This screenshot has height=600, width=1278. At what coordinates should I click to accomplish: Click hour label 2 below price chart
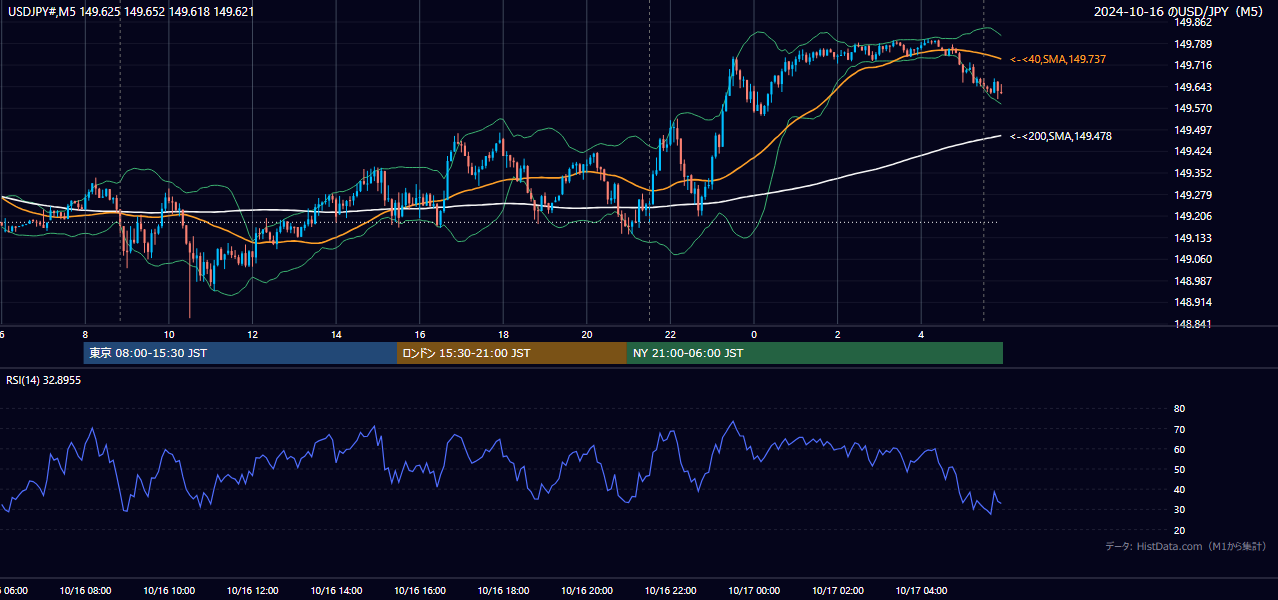click(838, 334)
